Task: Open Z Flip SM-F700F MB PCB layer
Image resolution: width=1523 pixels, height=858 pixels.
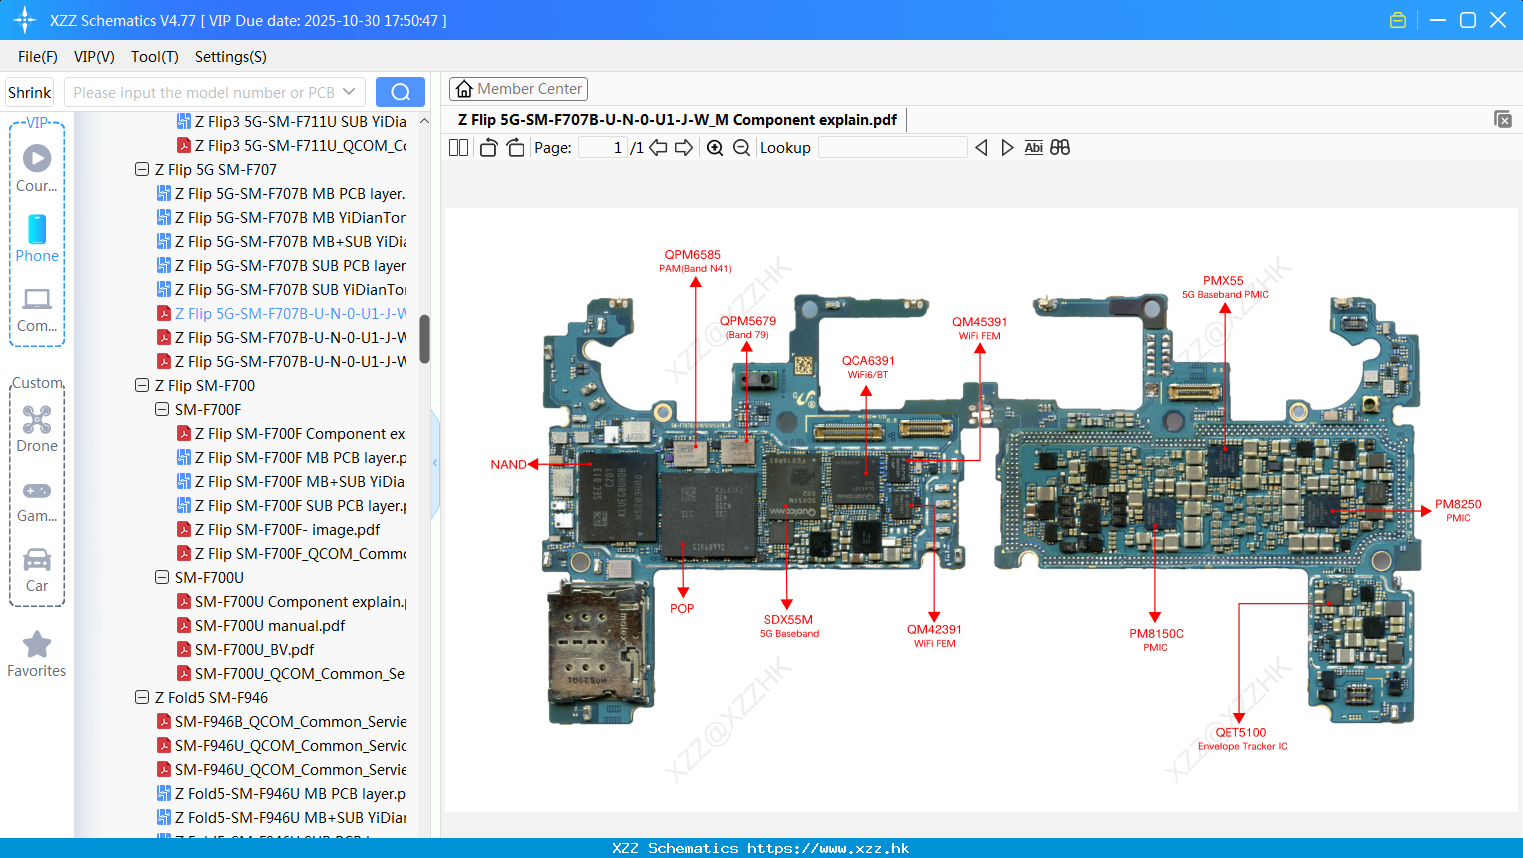Action: 291,457
